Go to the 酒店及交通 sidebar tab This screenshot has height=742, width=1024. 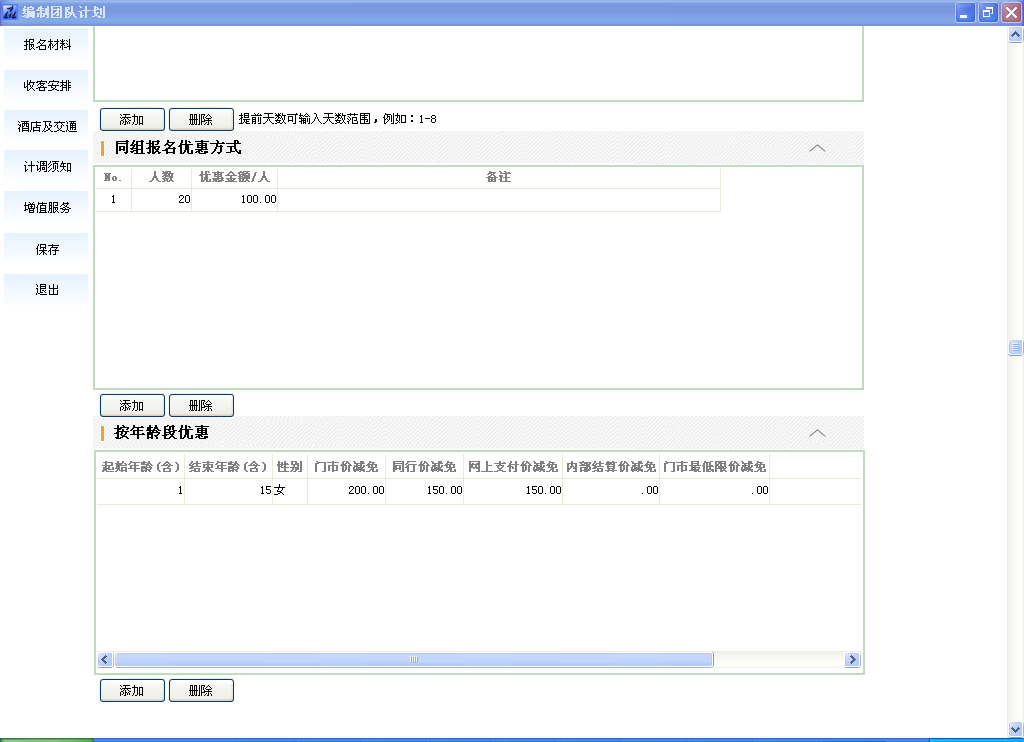(x=47, y=127)
